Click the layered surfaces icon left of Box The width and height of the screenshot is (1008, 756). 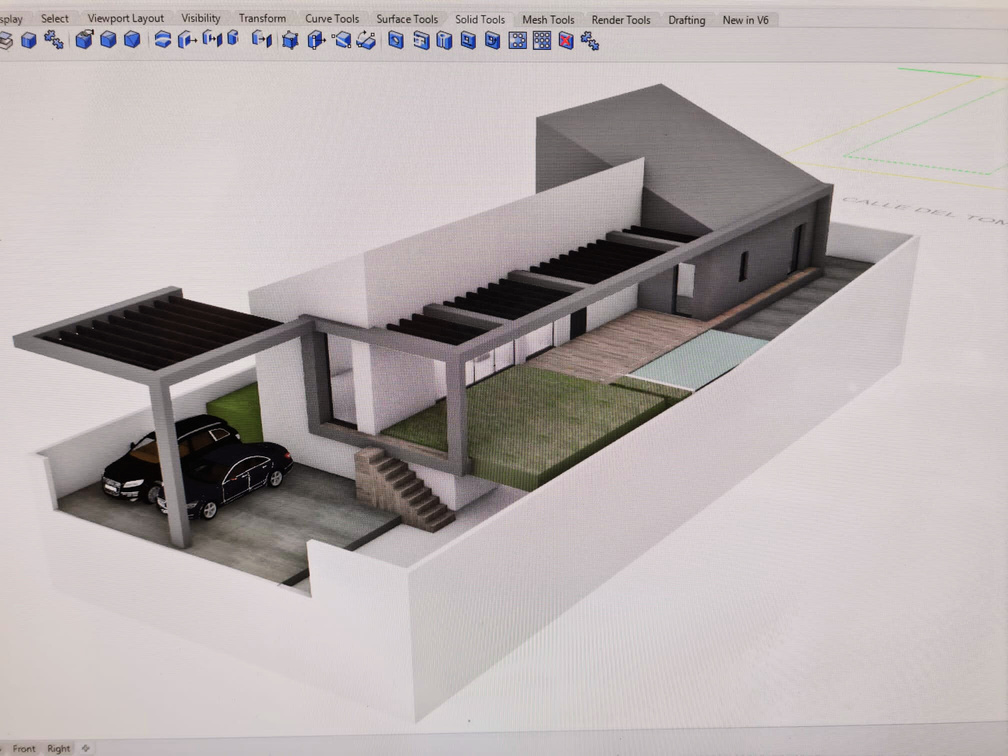[6, 40]
